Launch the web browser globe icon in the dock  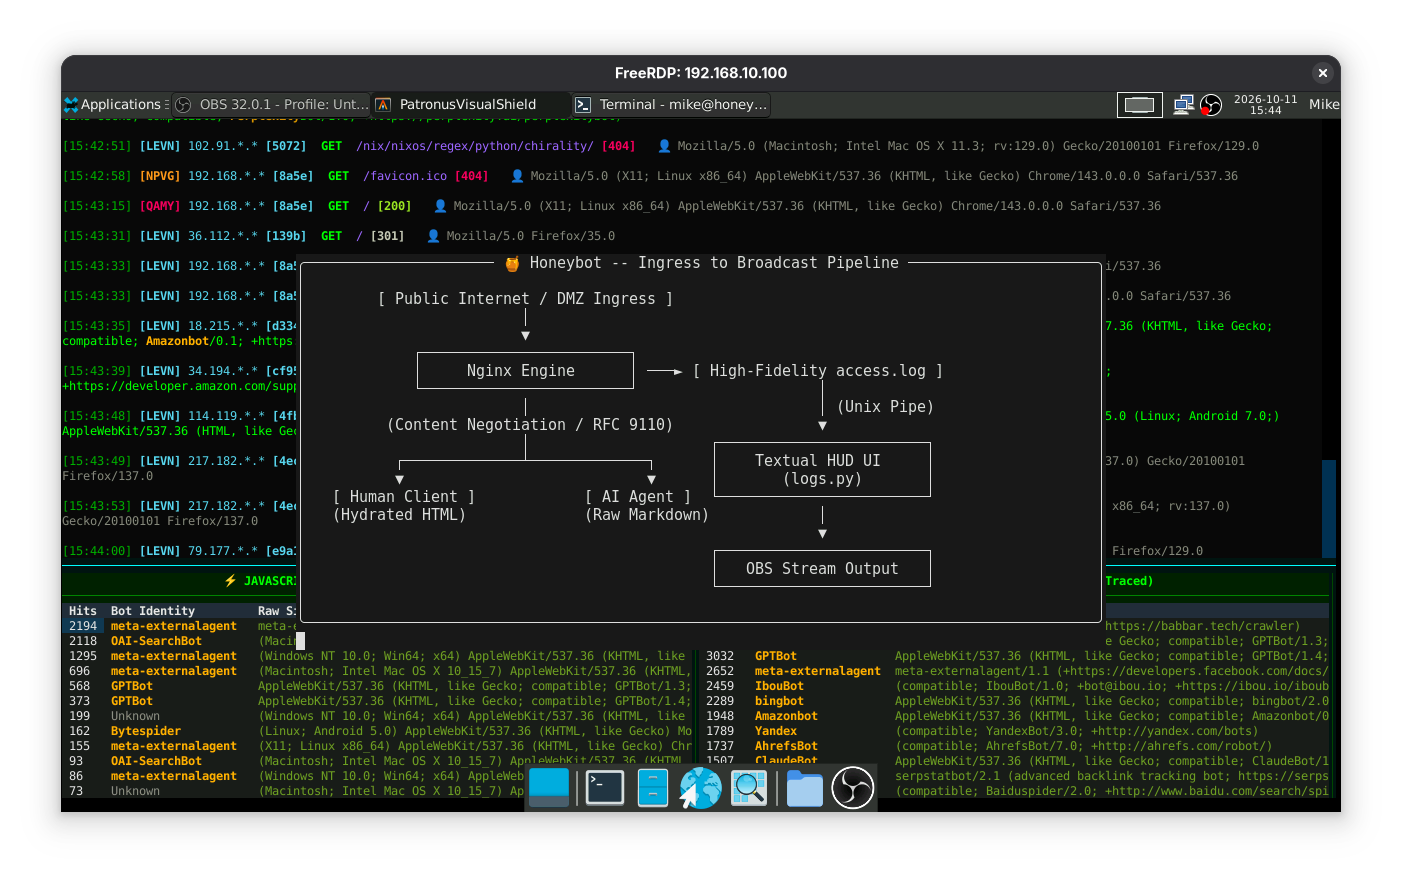(x=701, y=788)
